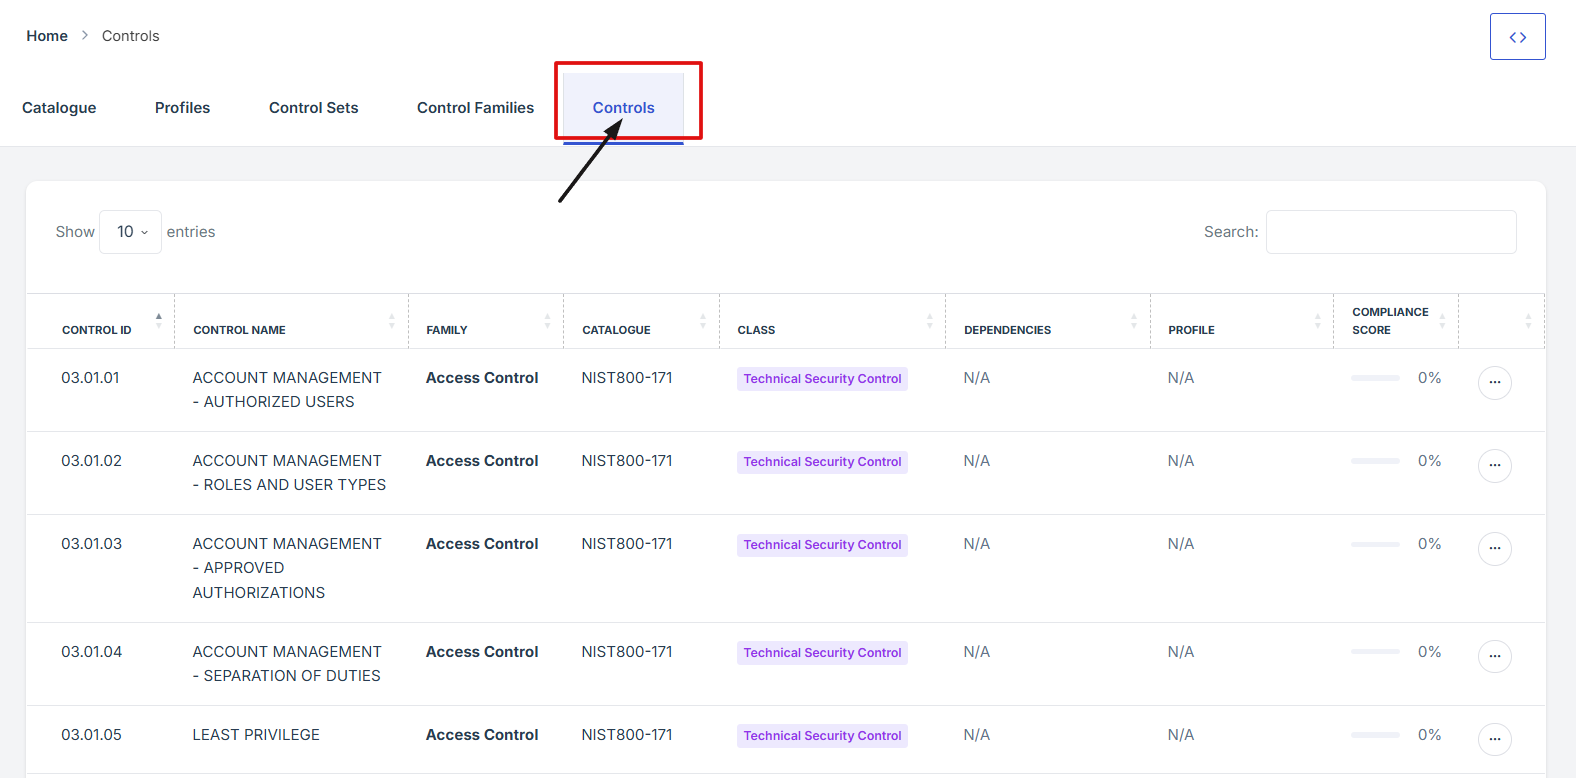Image resolution: width=1576 pixels, height=778 pixels.
Task: Sort by Control Name column header
Action: pos(240,330)
